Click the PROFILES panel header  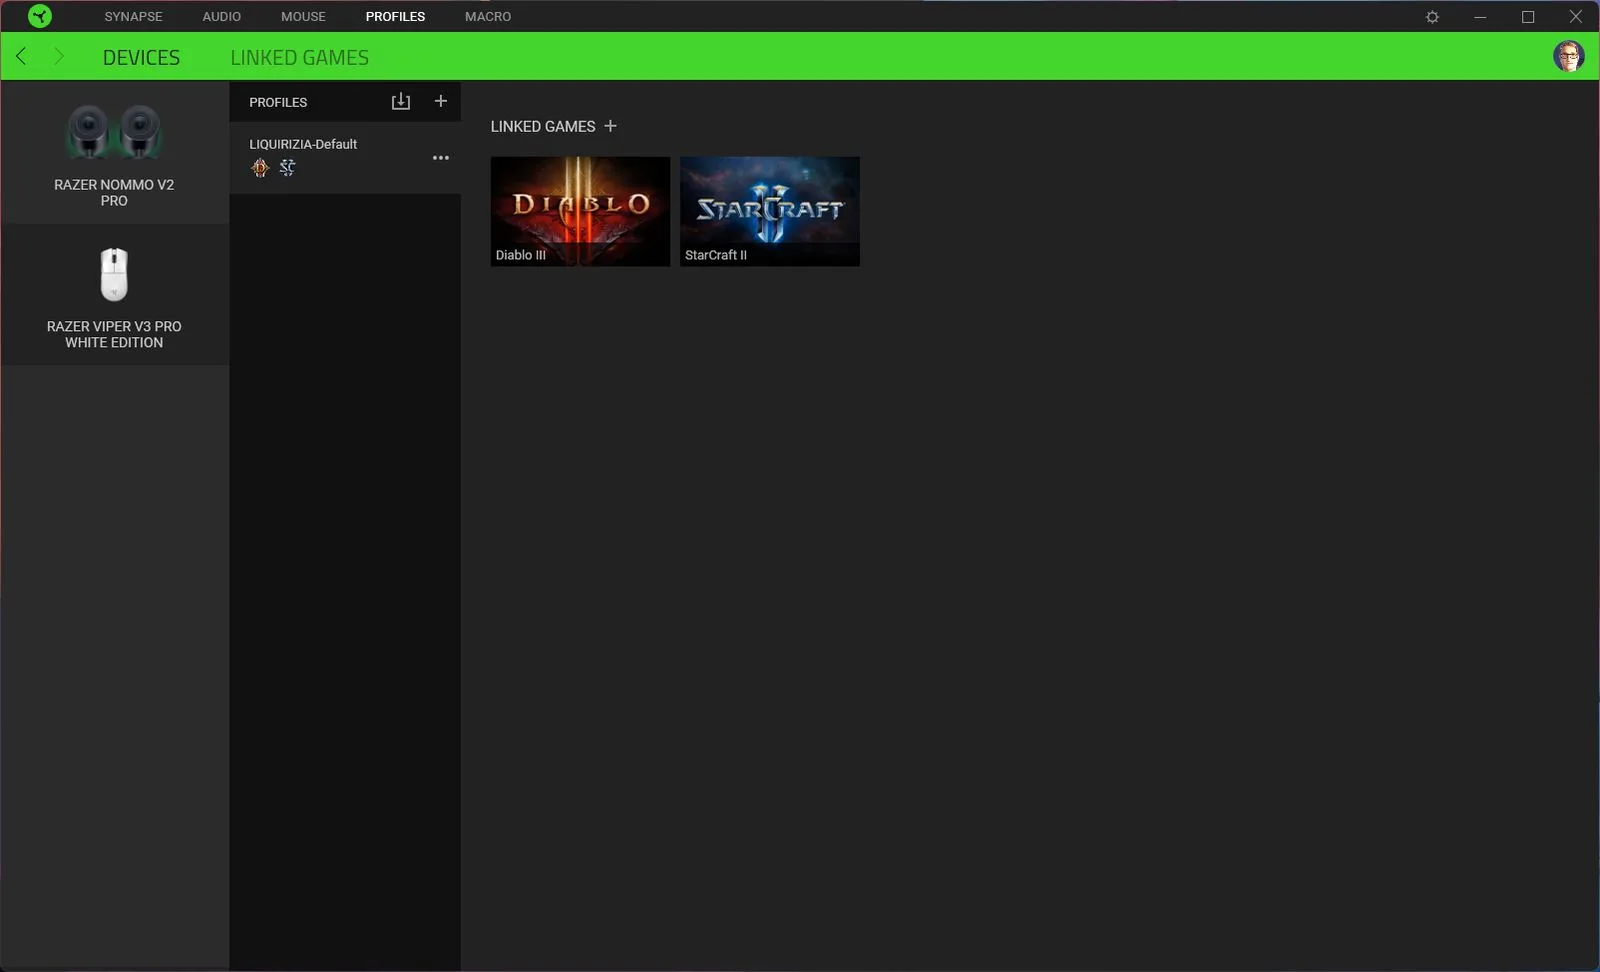tap(278, 102)
